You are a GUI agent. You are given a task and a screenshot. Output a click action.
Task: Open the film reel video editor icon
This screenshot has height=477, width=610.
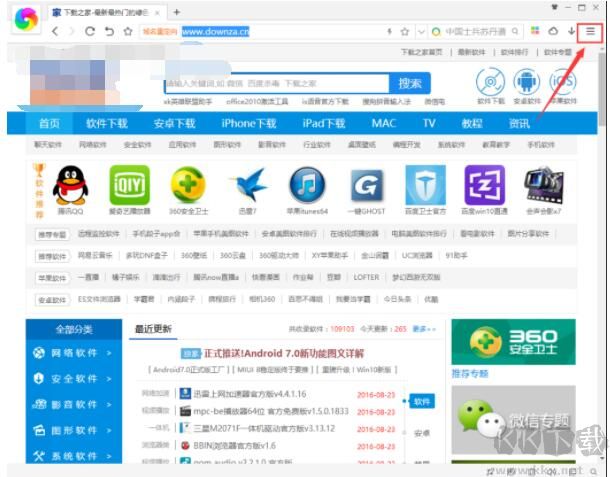point(544,186)
